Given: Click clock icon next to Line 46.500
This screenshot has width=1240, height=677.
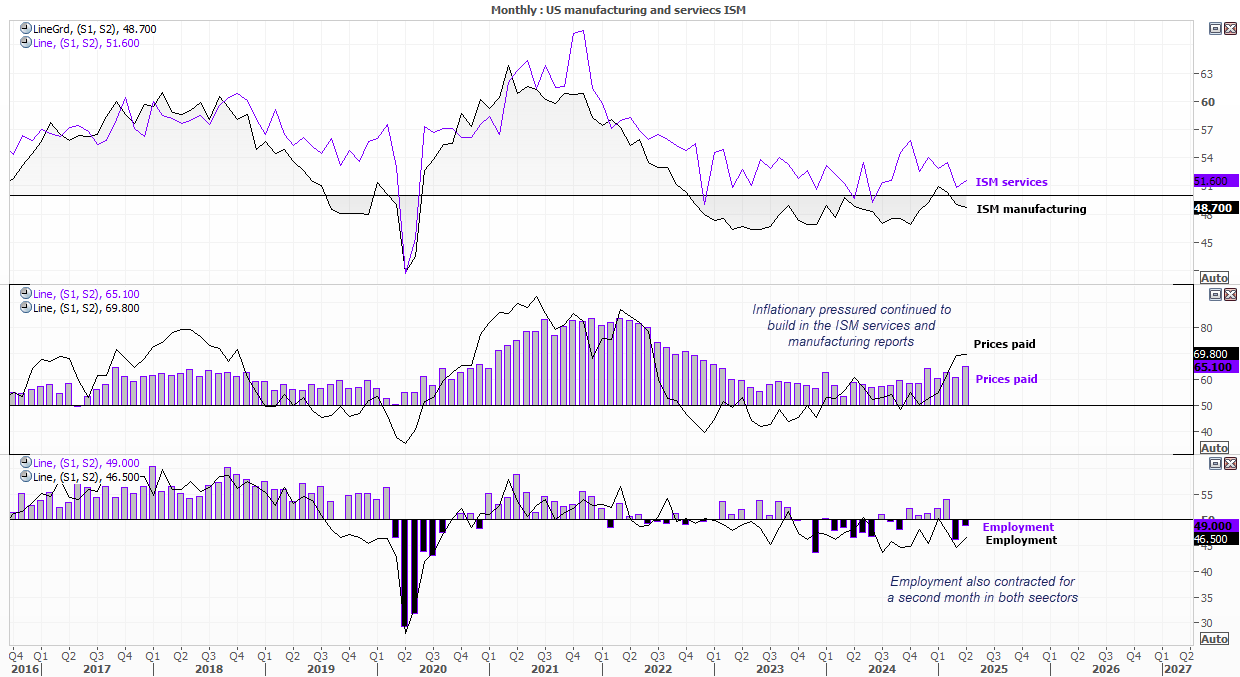Looking at the screenshot, I should (25, 477).
